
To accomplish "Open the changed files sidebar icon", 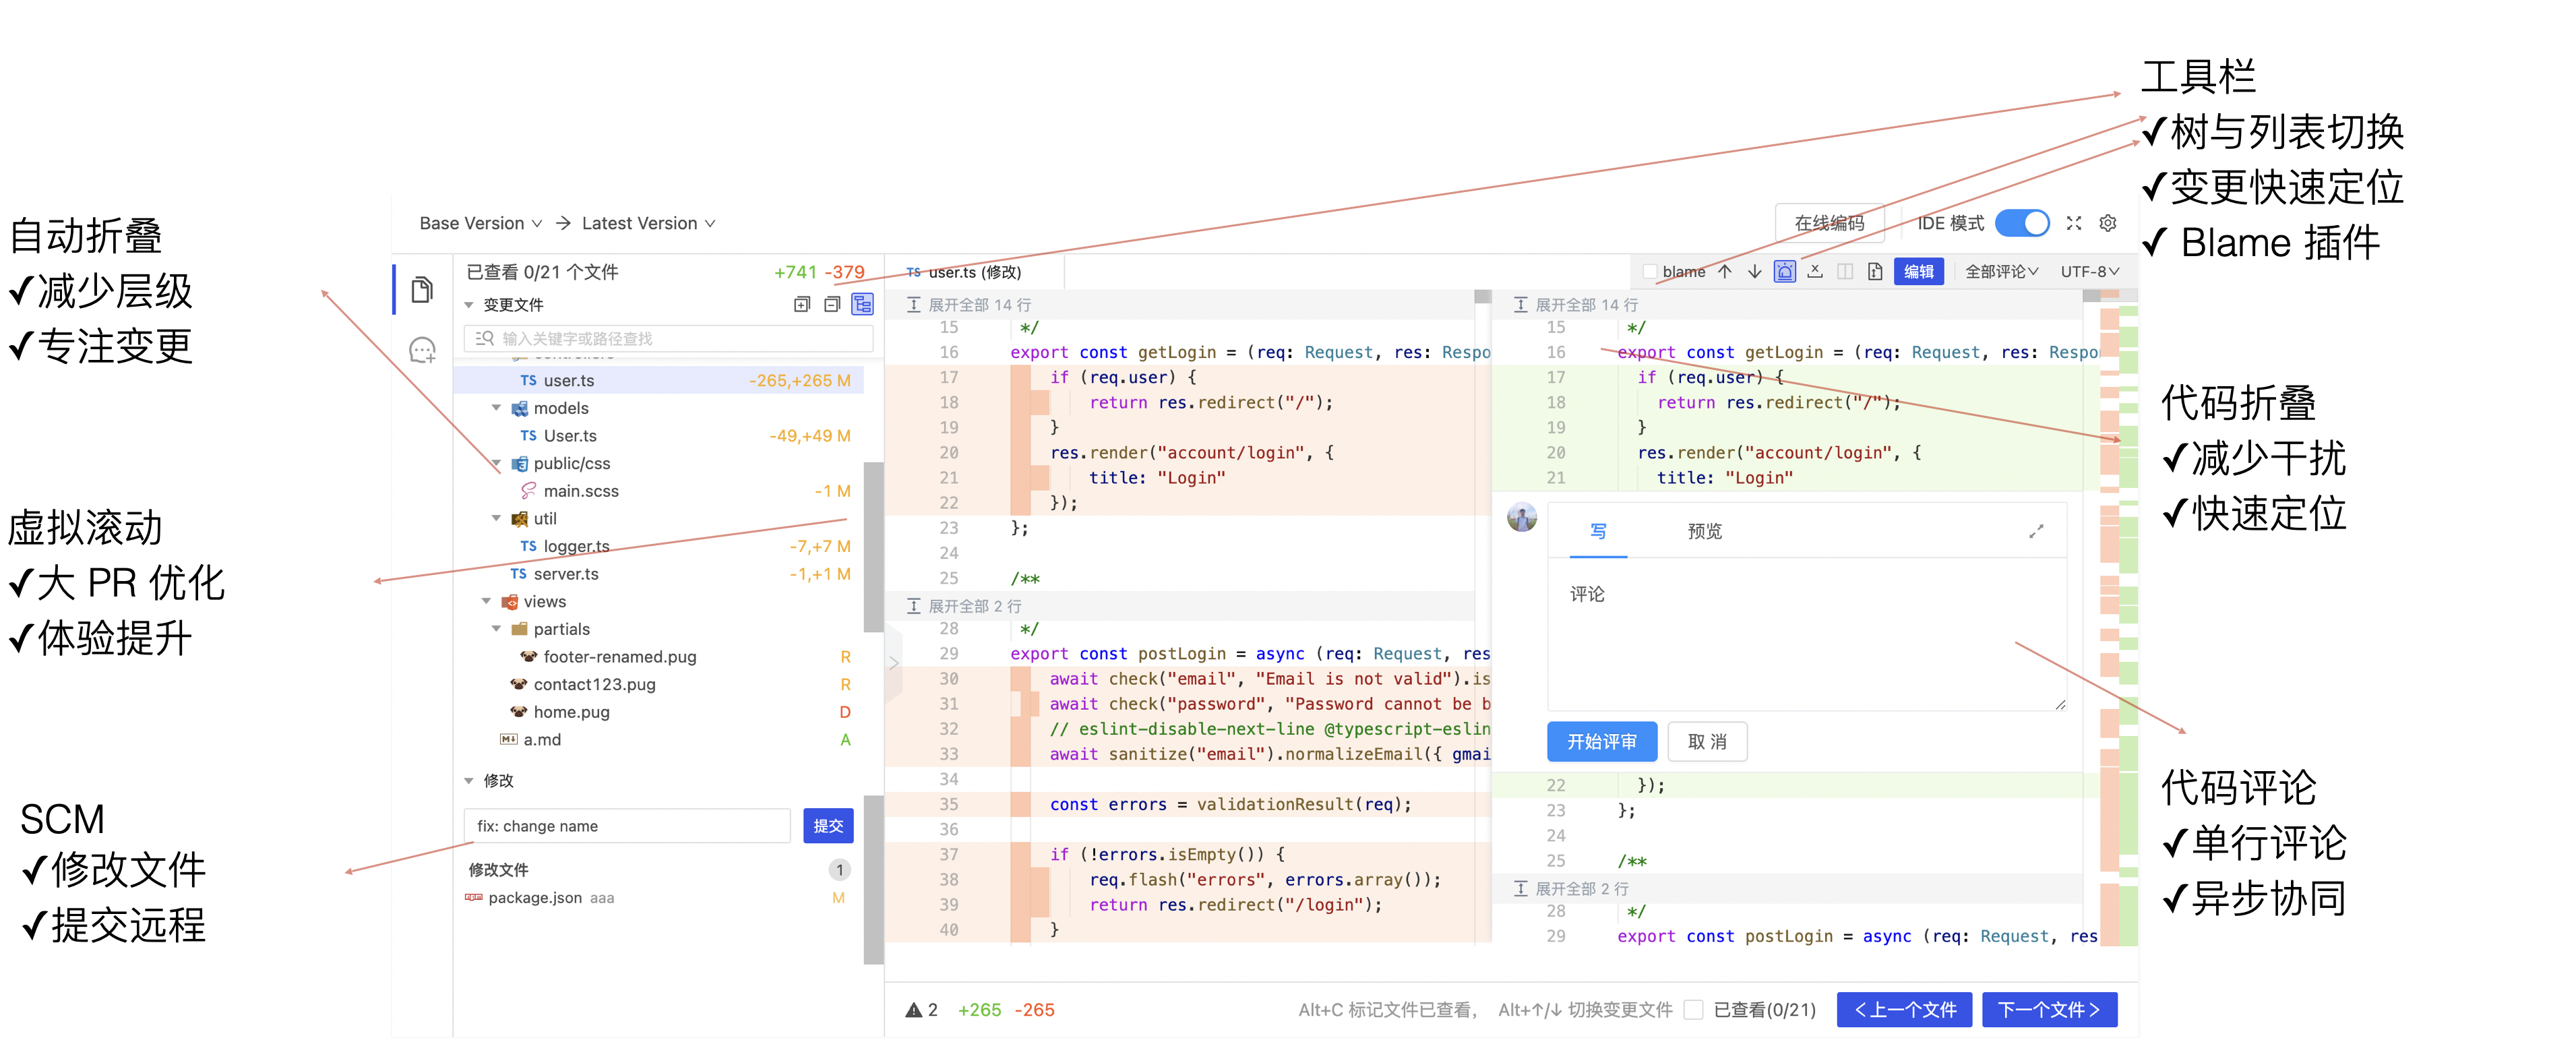I will [x=422, y=290].
